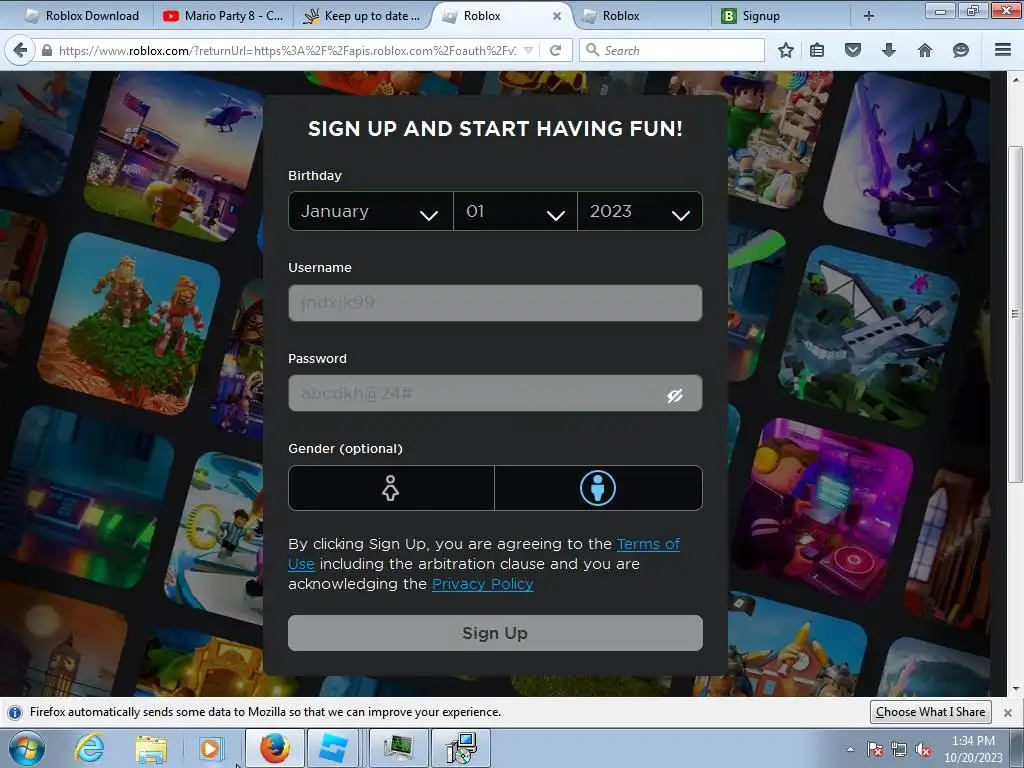Open the birthday day dropdown showing 01

515,211
